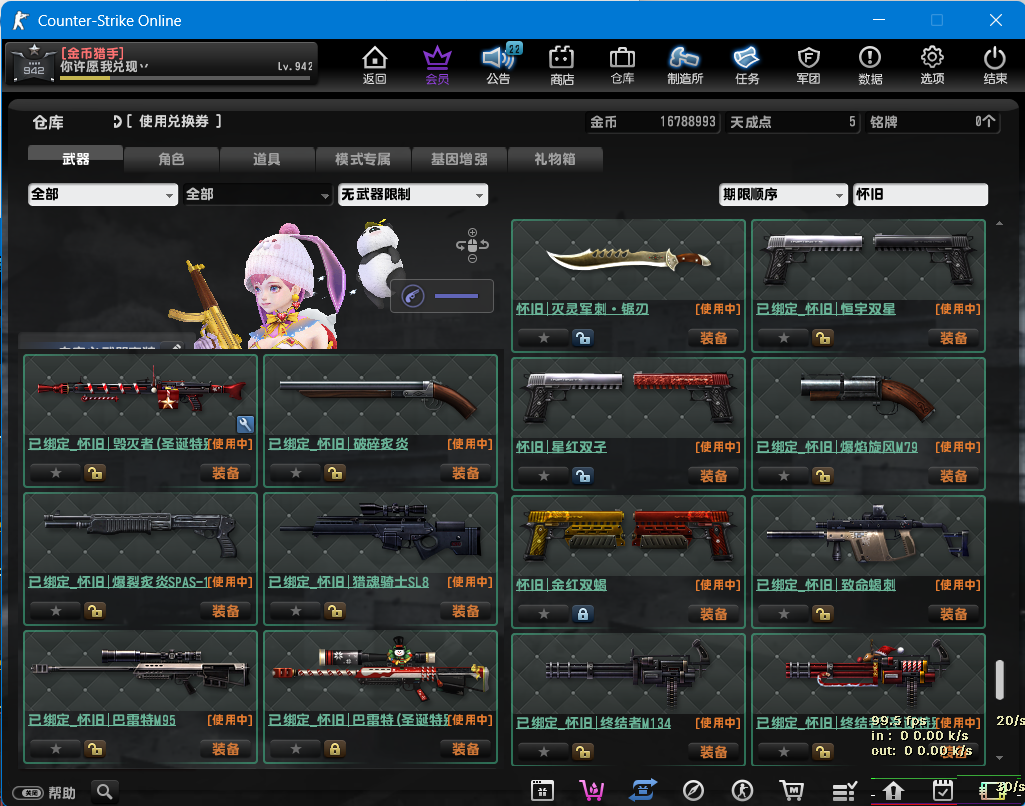Open the 无武器限制 dropdown
The height and width of the screenshot is (806, 1025).
point(412,194)
